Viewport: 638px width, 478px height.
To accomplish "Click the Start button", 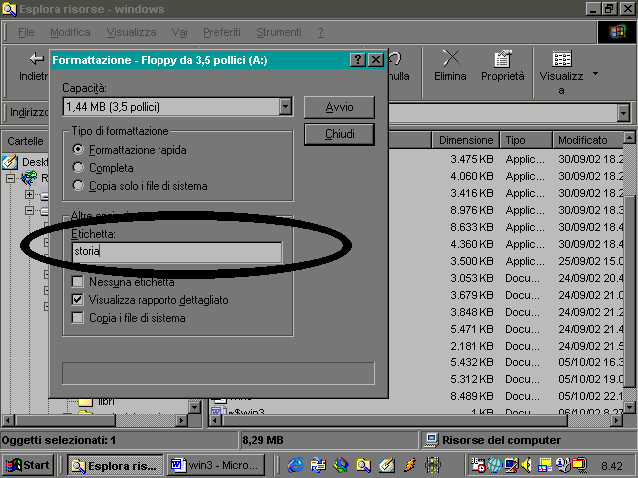I will pos(28,465).
